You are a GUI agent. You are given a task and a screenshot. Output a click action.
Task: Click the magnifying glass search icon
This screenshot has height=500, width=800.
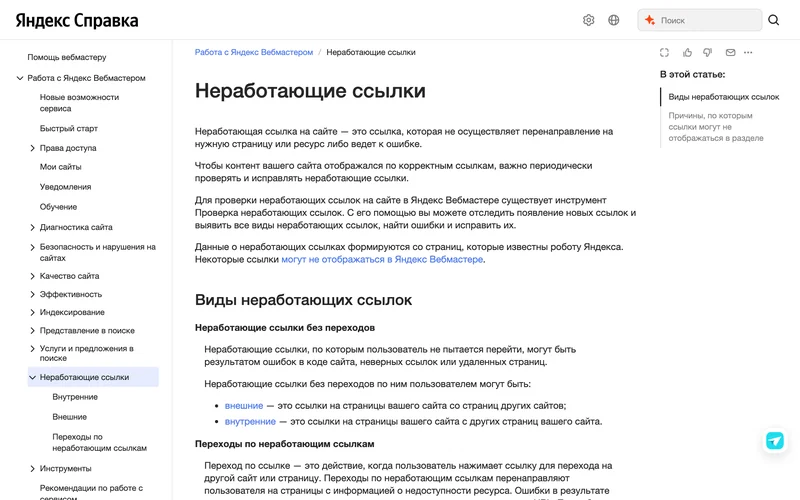click(x=773, y=20)
